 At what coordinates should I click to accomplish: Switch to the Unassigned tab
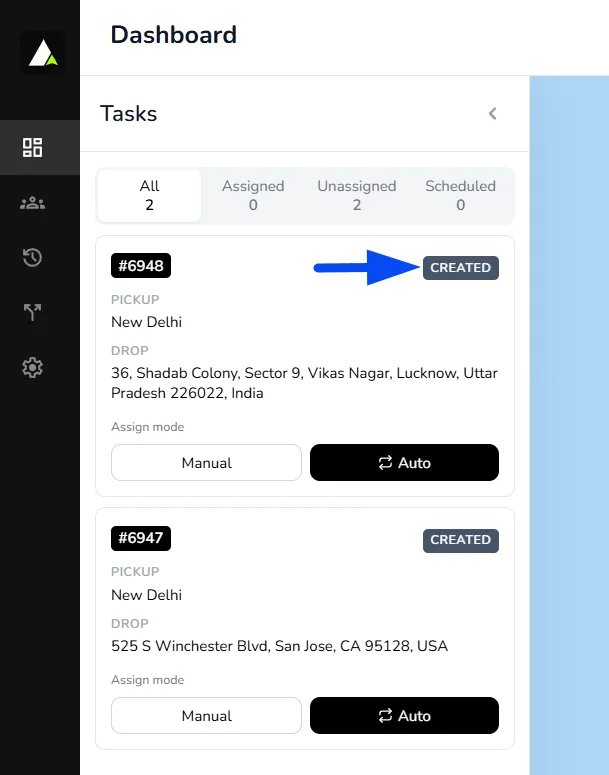(x=356, y=196)
